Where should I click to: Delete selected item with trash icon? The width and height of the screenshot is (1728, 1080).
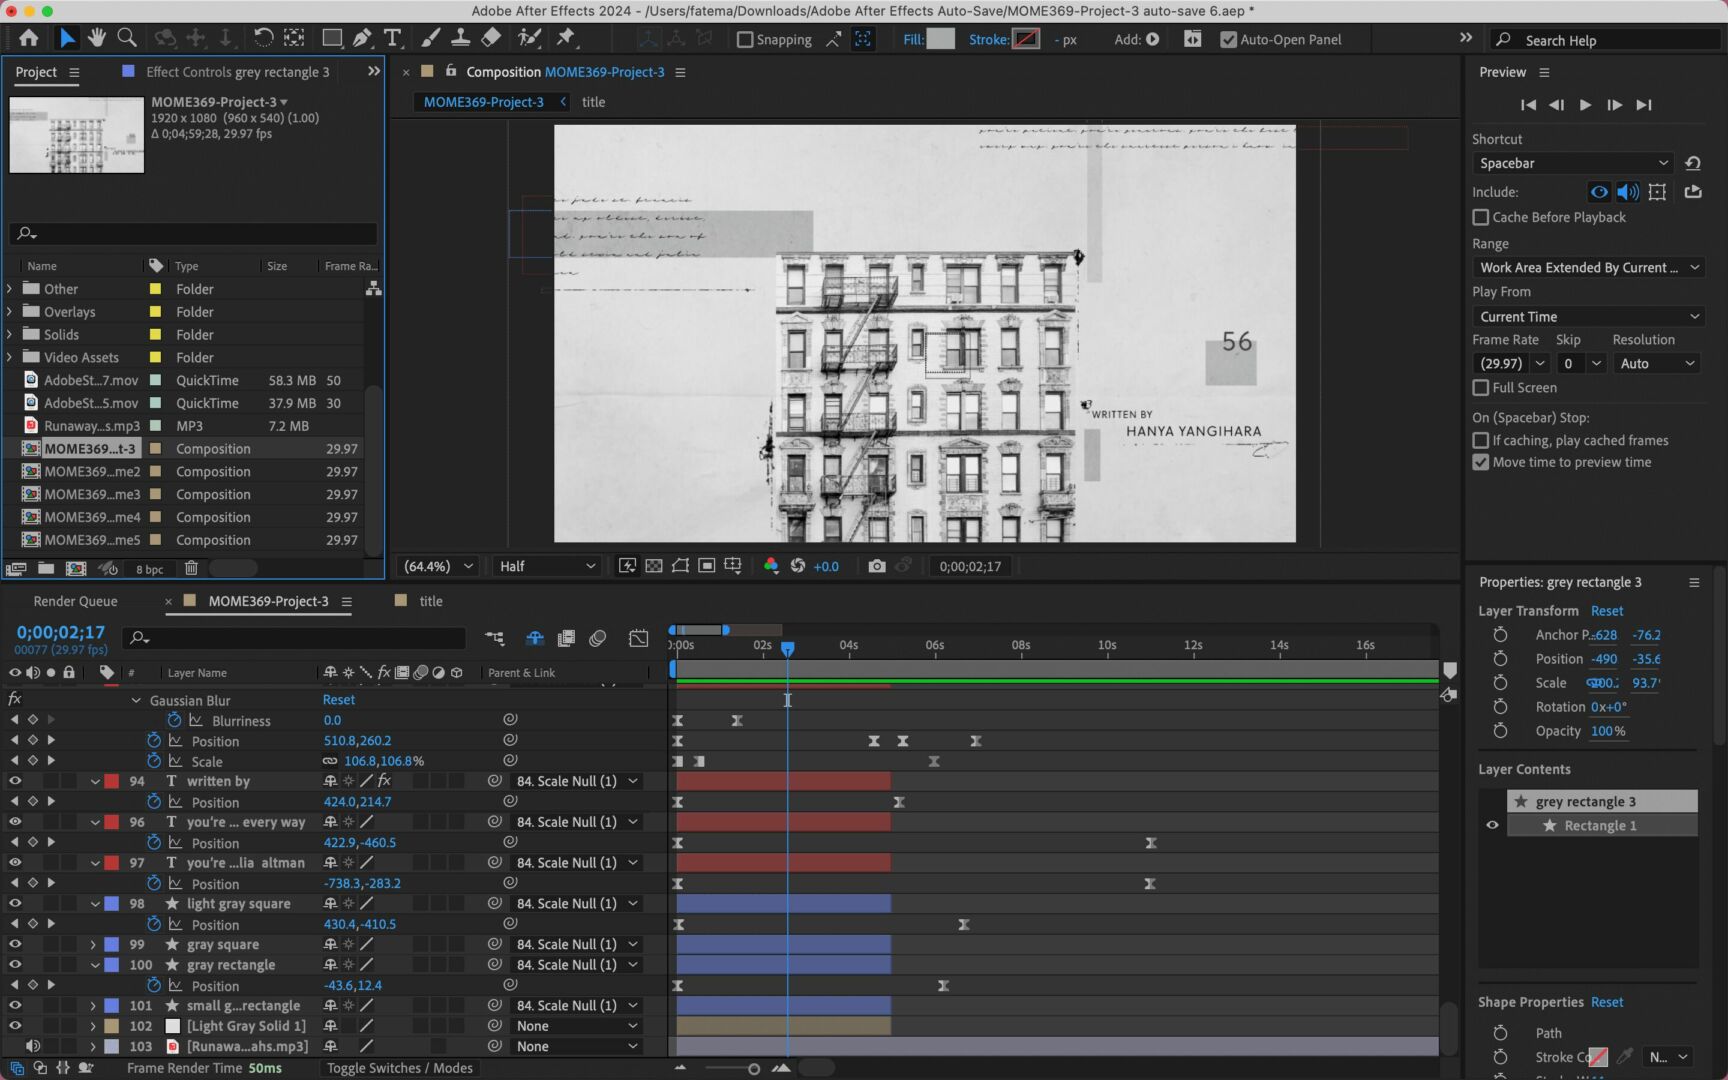point(191,568)
